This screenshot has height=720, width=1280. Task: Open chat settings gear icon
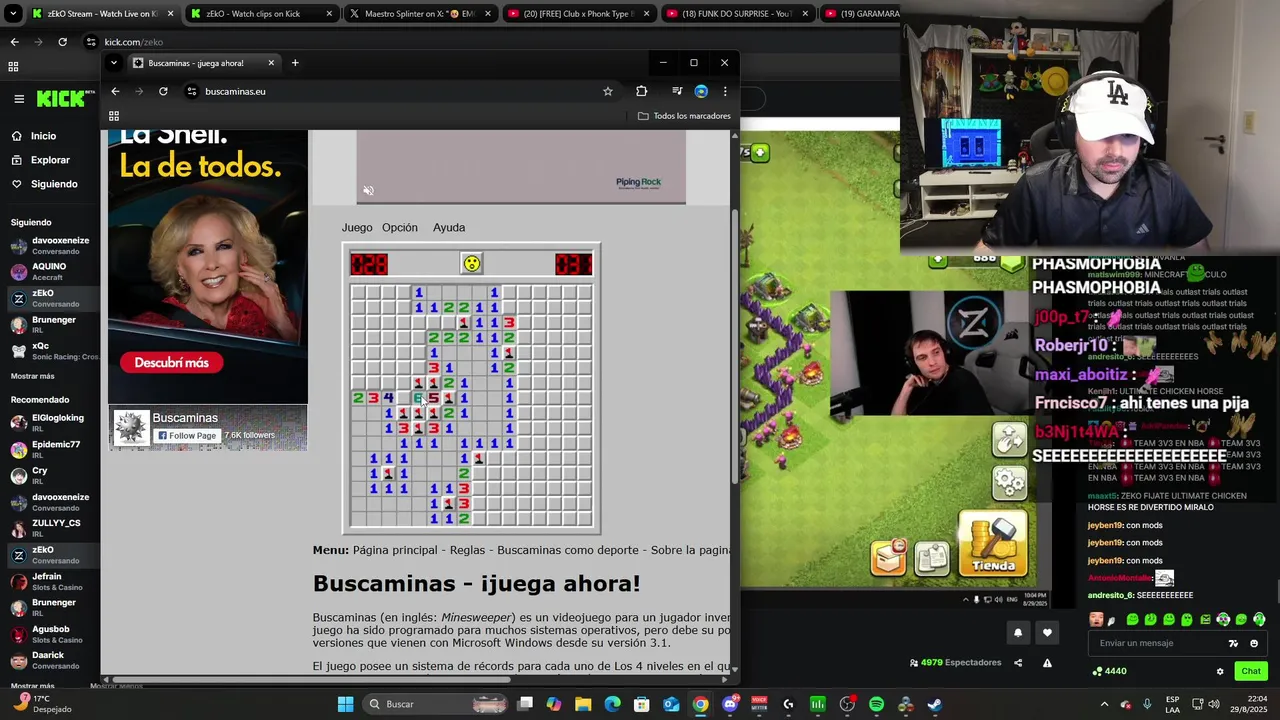click(x=1219, y=671)
